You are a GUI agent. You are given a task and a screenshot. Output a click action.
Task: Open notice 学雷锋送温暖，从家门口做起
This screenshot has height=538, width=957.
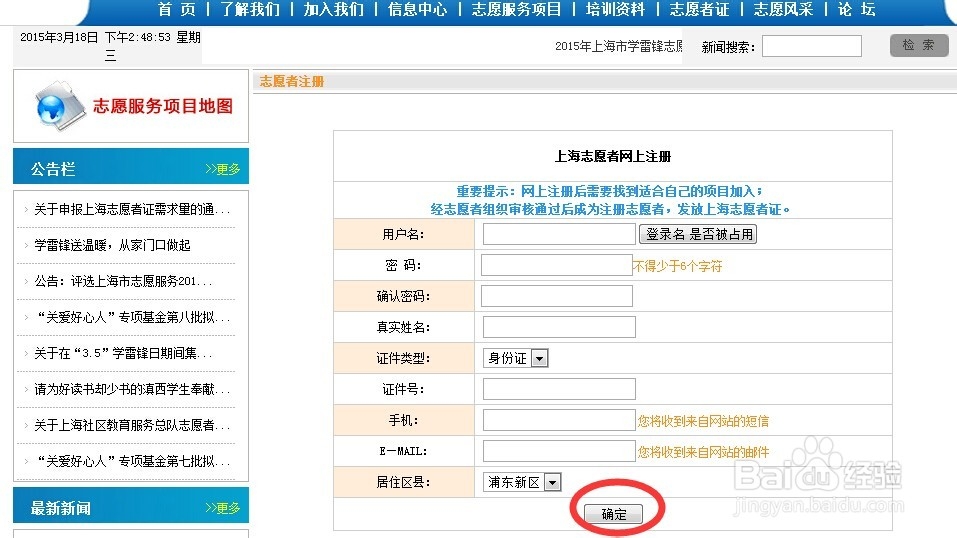[112, 245]
